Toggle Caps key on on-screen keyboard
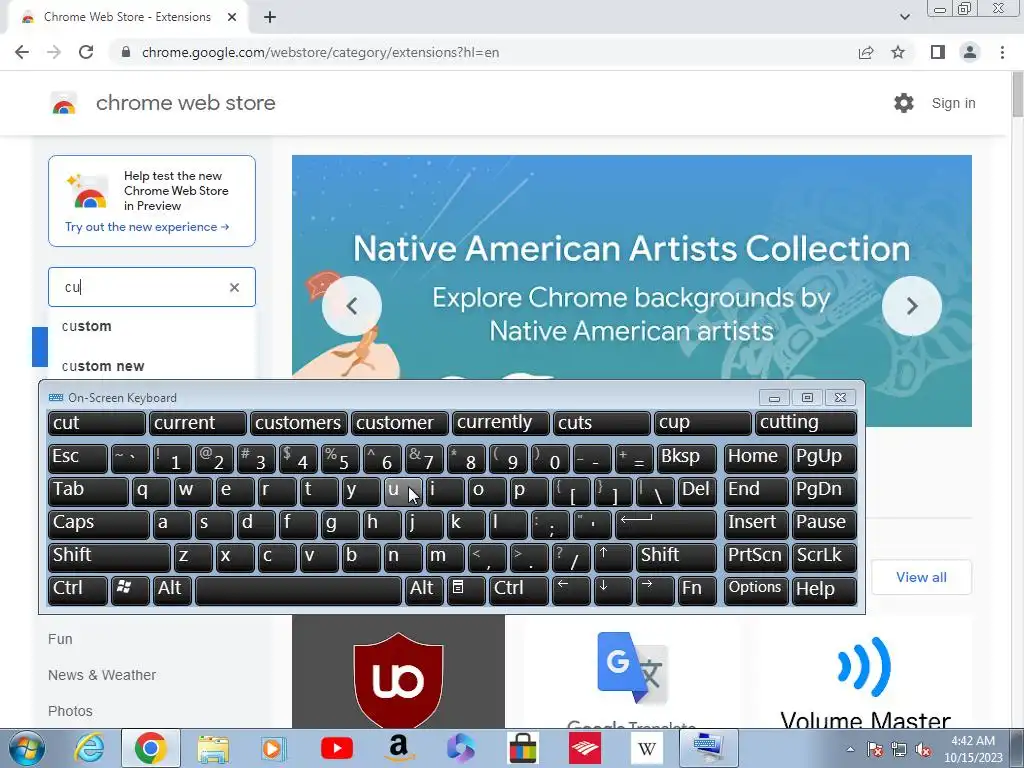Viewport: 1024px width, 768px height. 99,524
